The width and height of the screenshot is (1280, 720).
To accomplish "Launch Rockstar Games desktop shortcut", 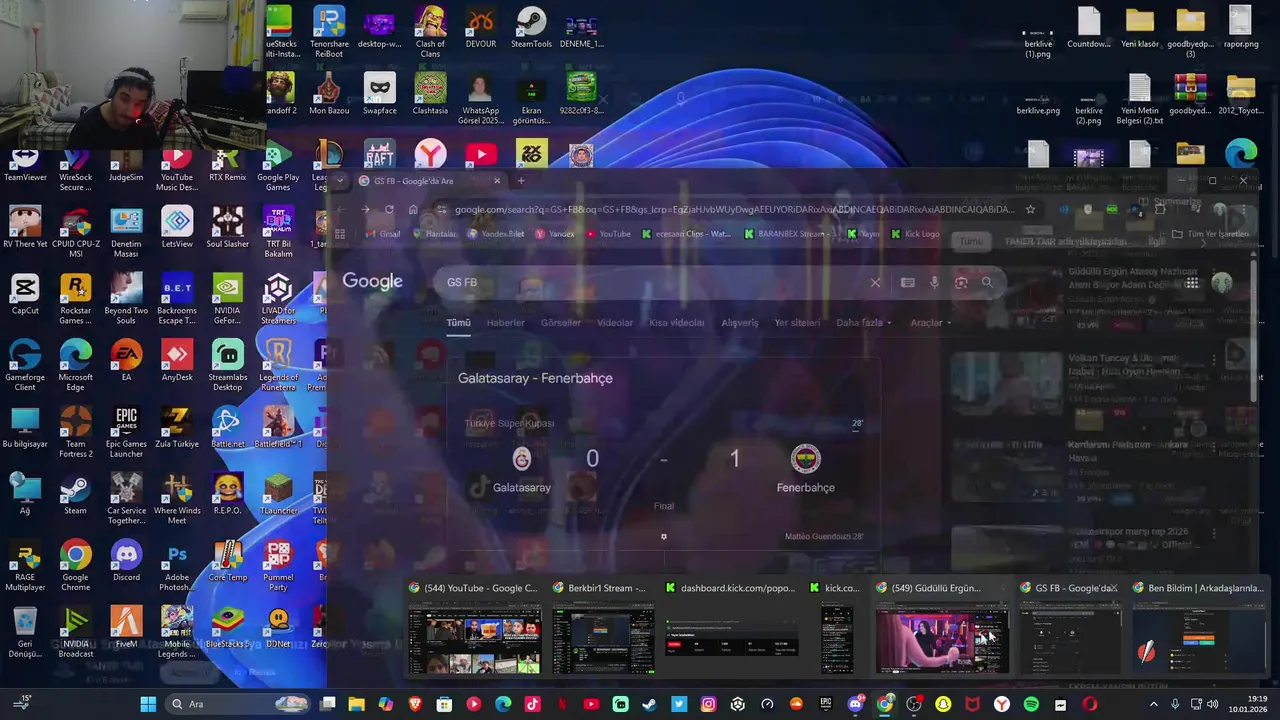I will [x=75, y=299].
